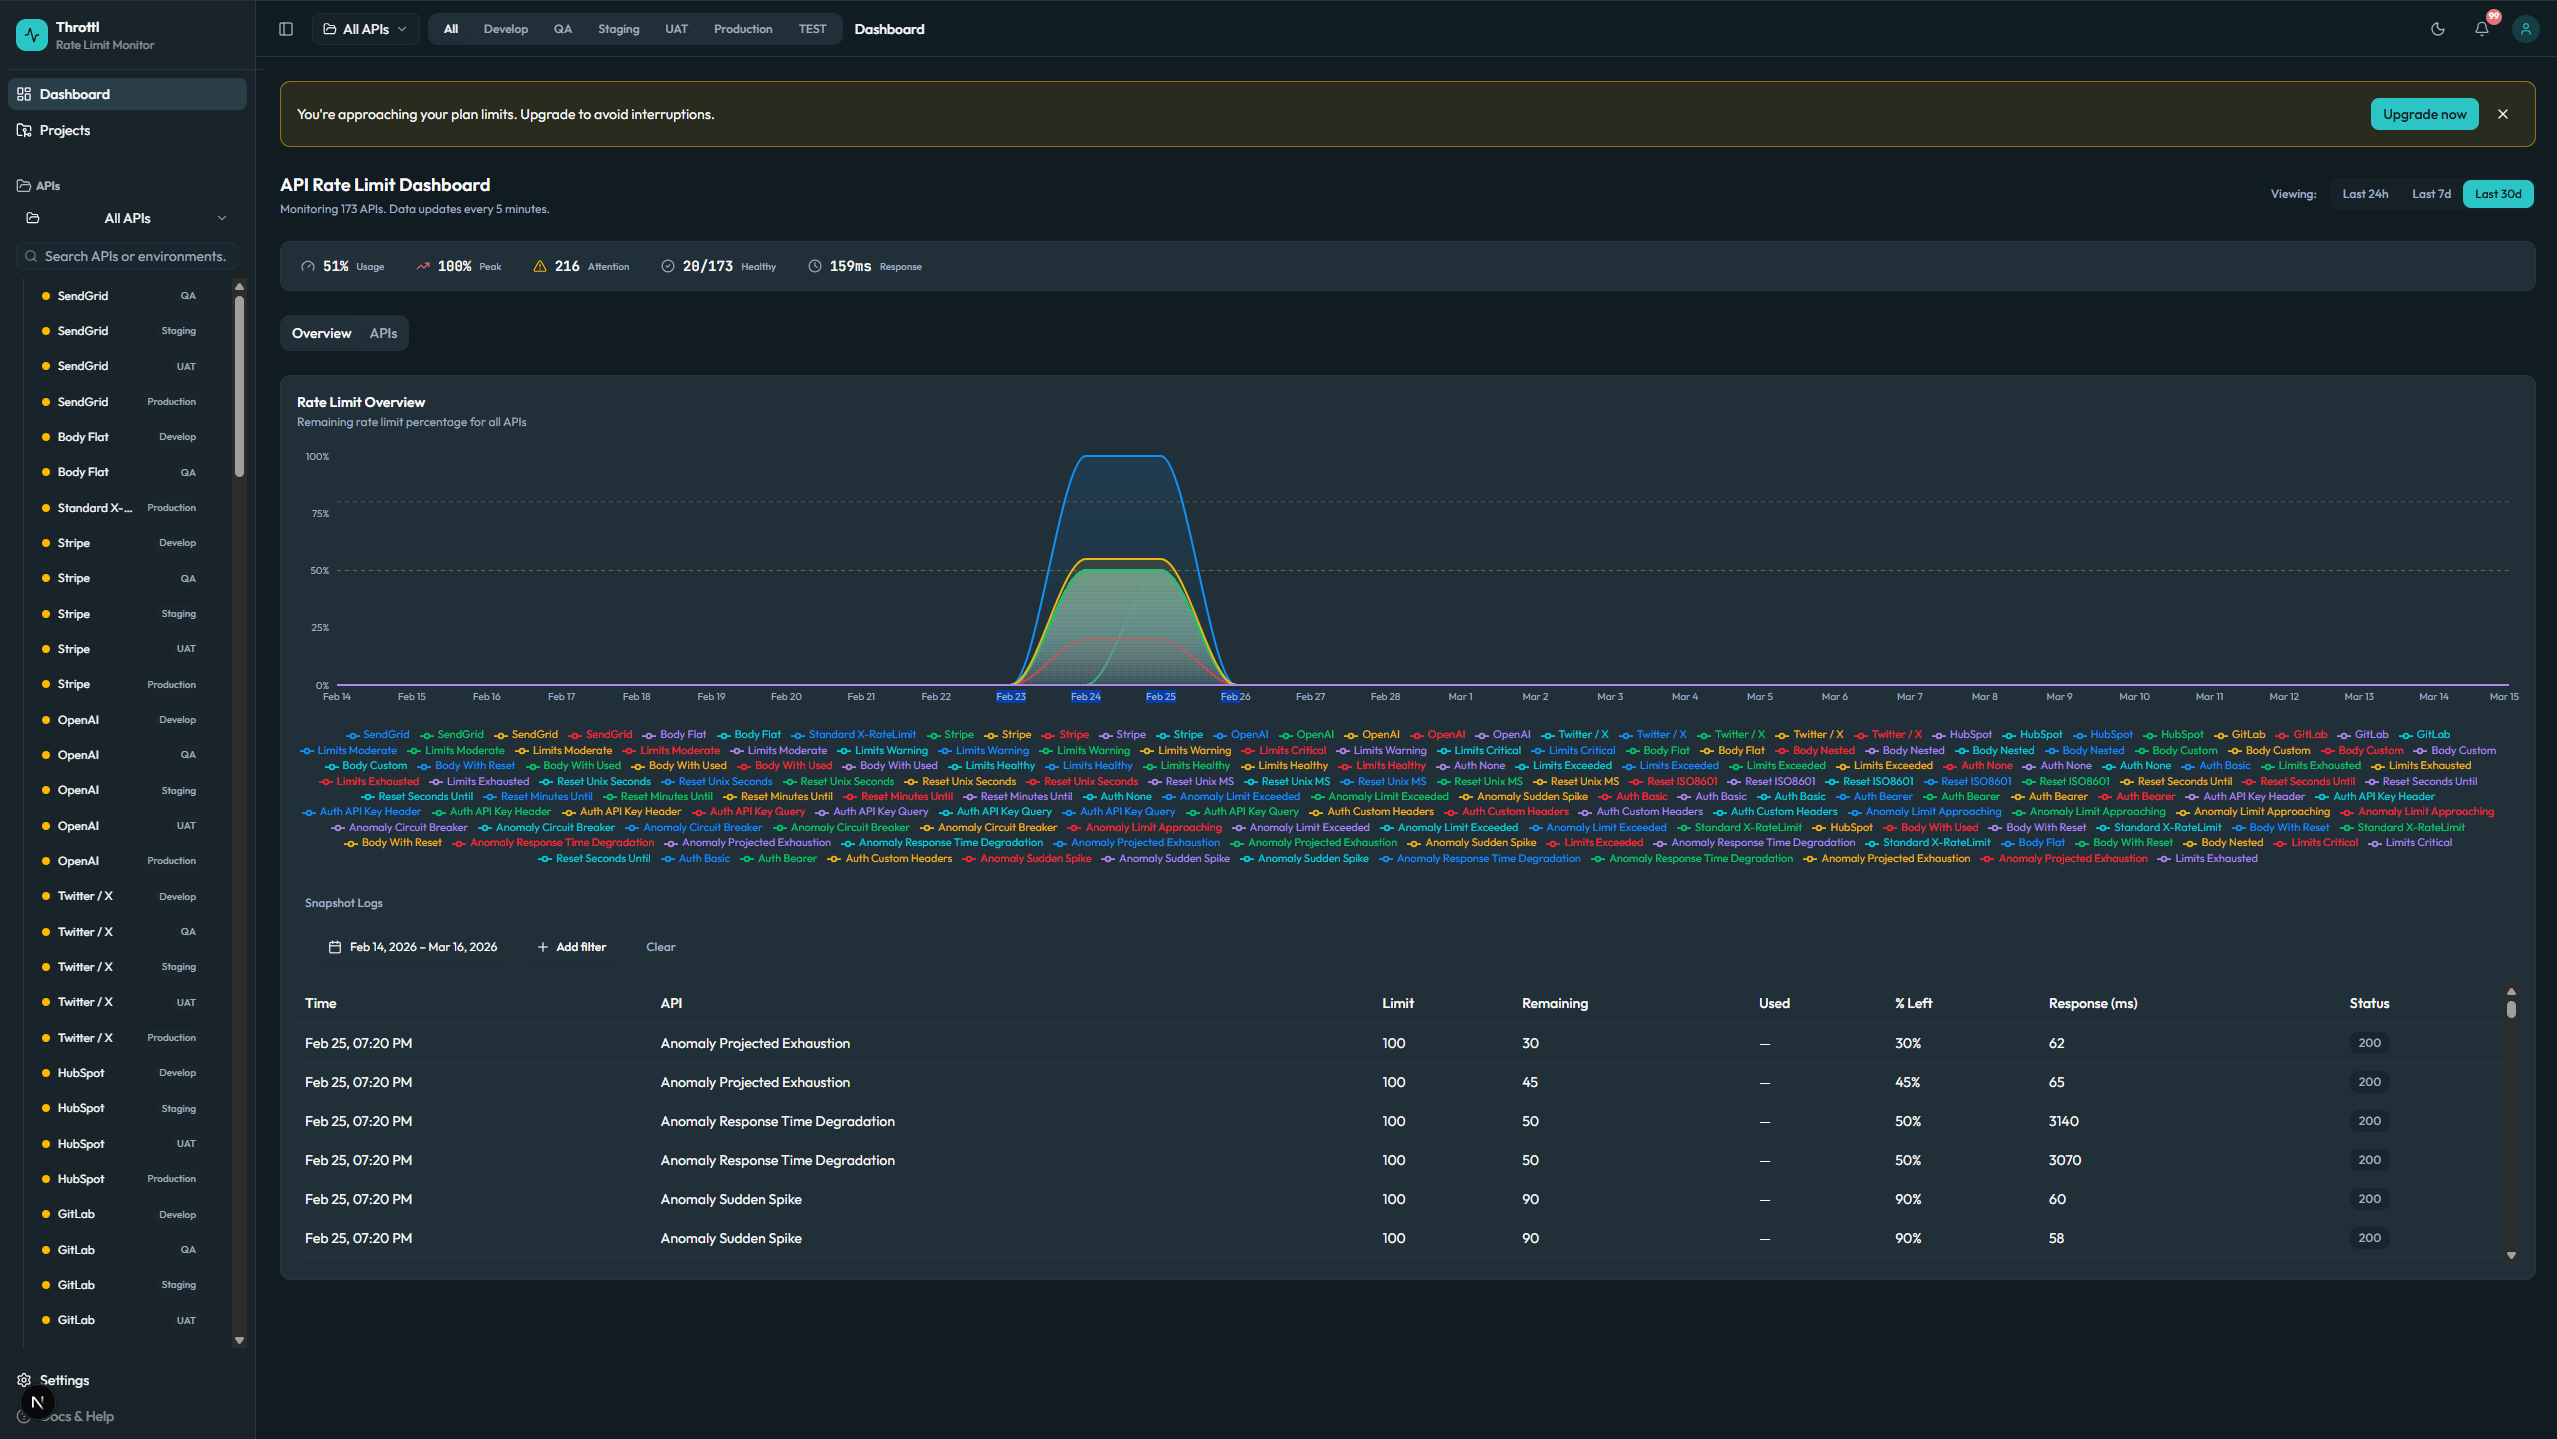Focus the Search APIs input field
The height and width of the screenshot is (1439, 2557).
coord(135,256)
